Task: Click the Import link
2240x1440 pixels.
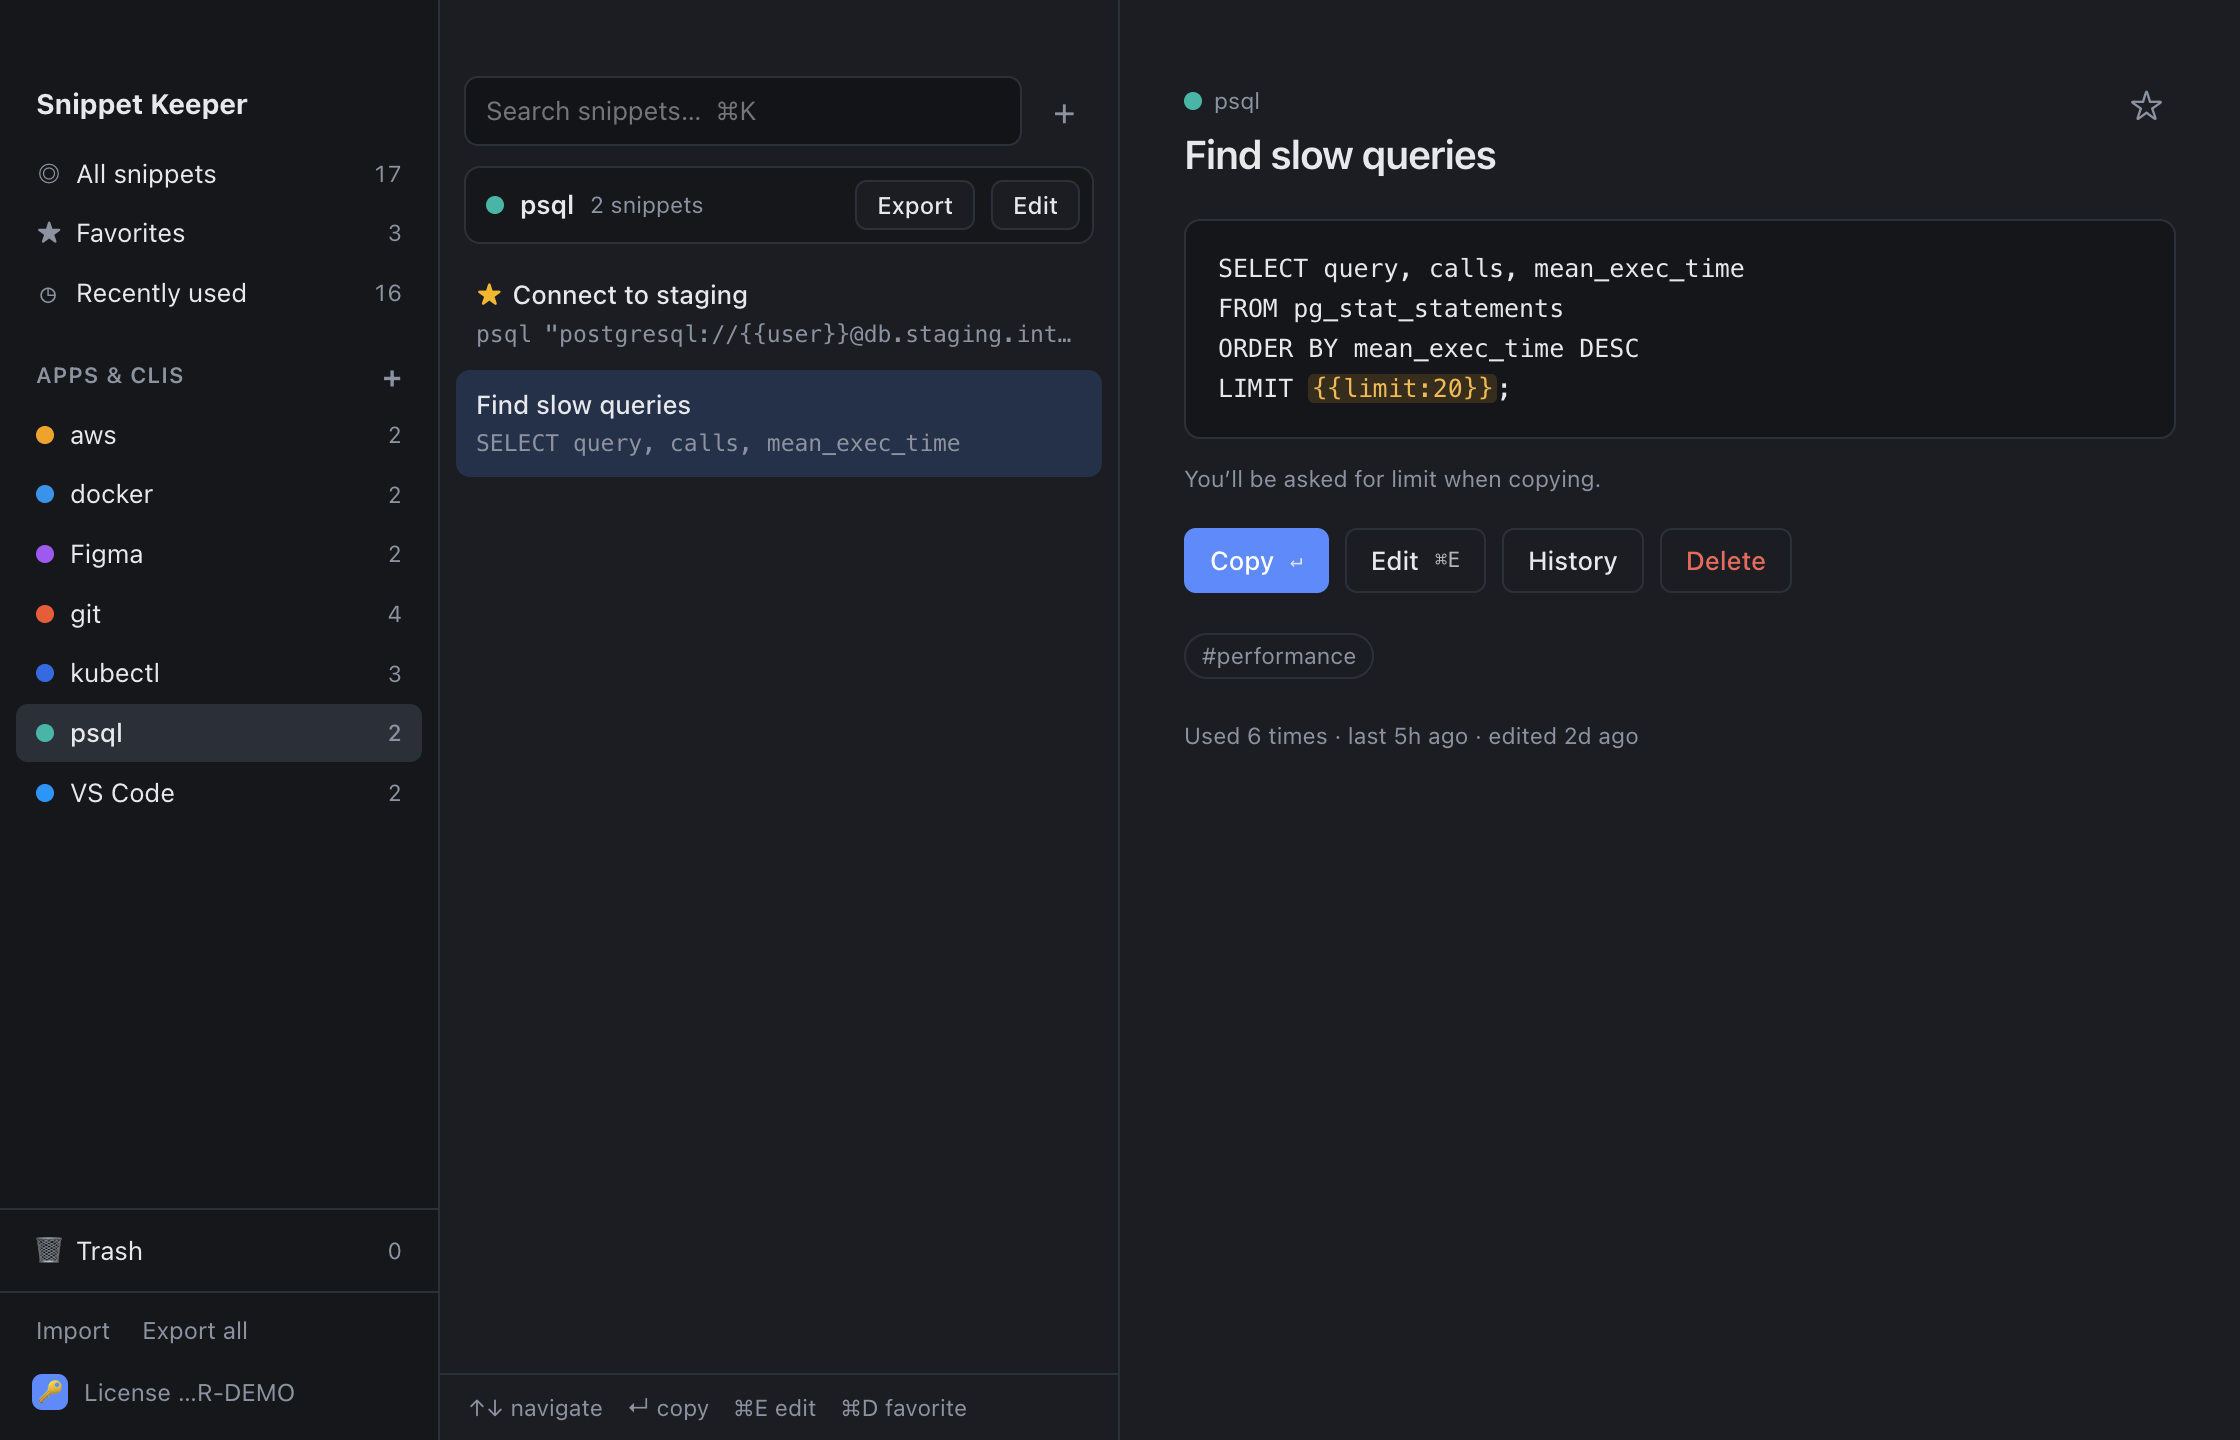Action: (73, 1331)
